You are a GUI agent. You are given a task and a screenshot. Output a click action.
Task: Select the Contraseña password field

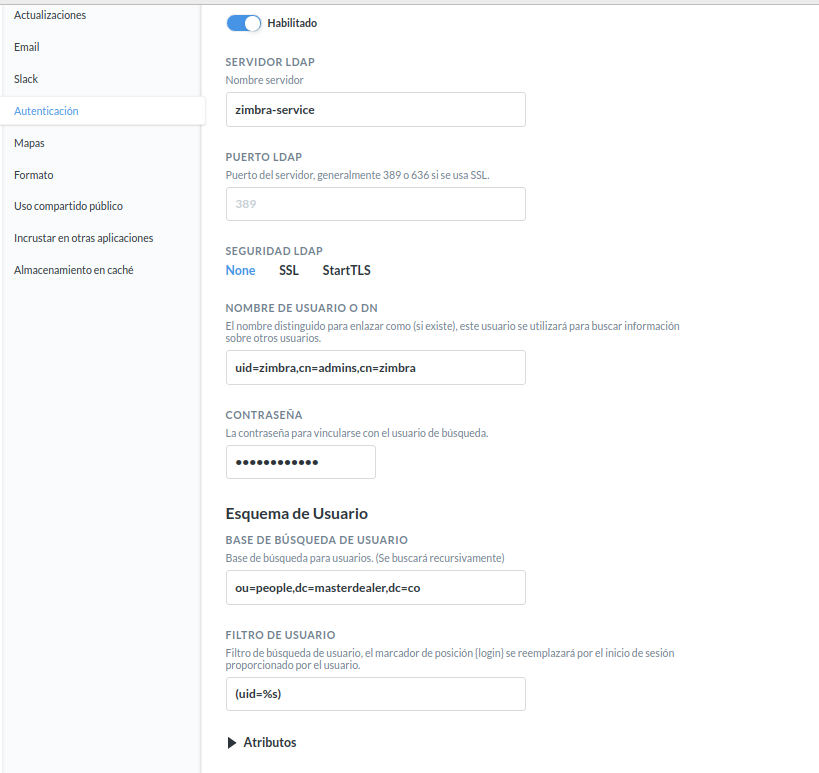(300, 462)
